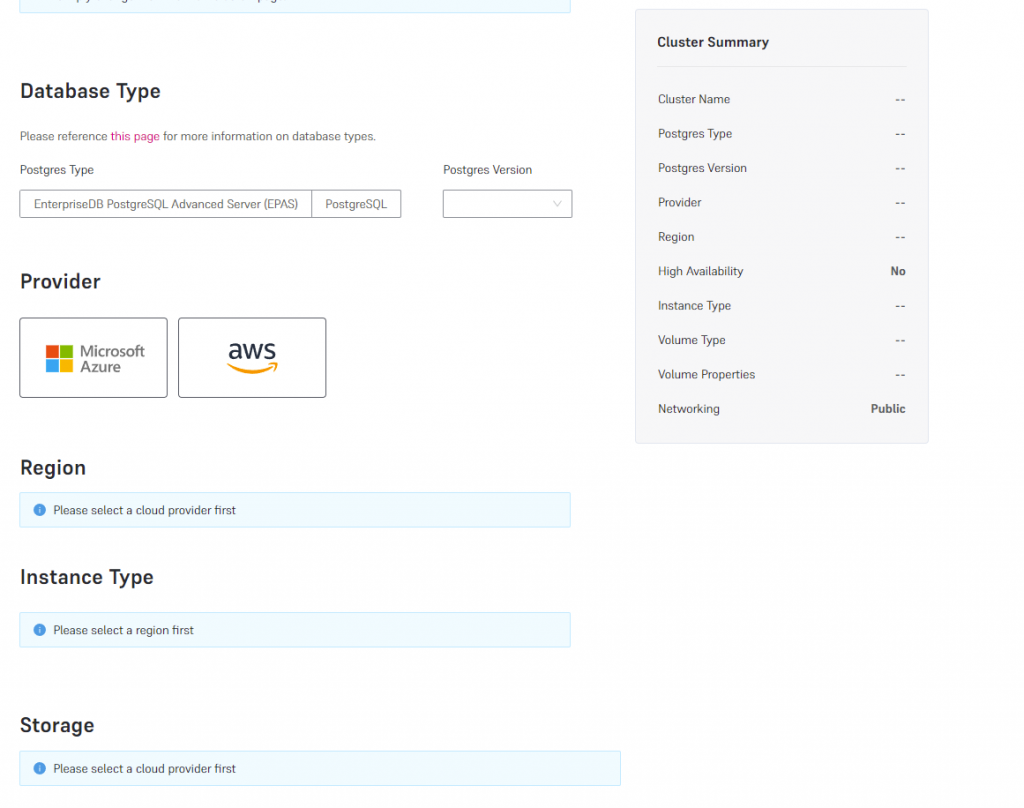Click Volume Properties label in summary
Viewport: 1024px width, 808px height.
pos(706,374)
